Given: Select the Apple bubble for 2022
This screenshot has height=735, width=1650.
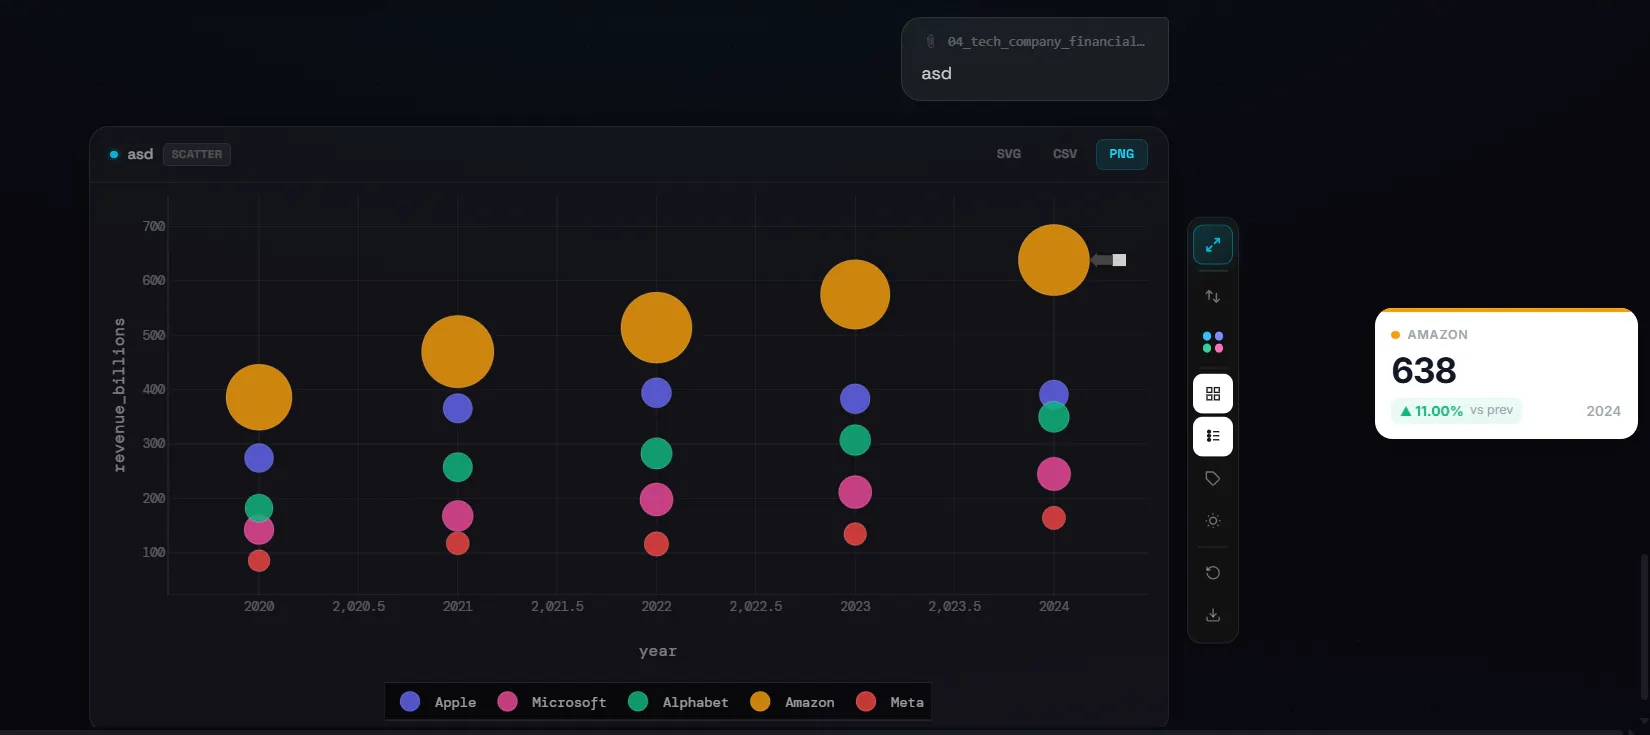Looking at the screenshot, I should point(656,393).
